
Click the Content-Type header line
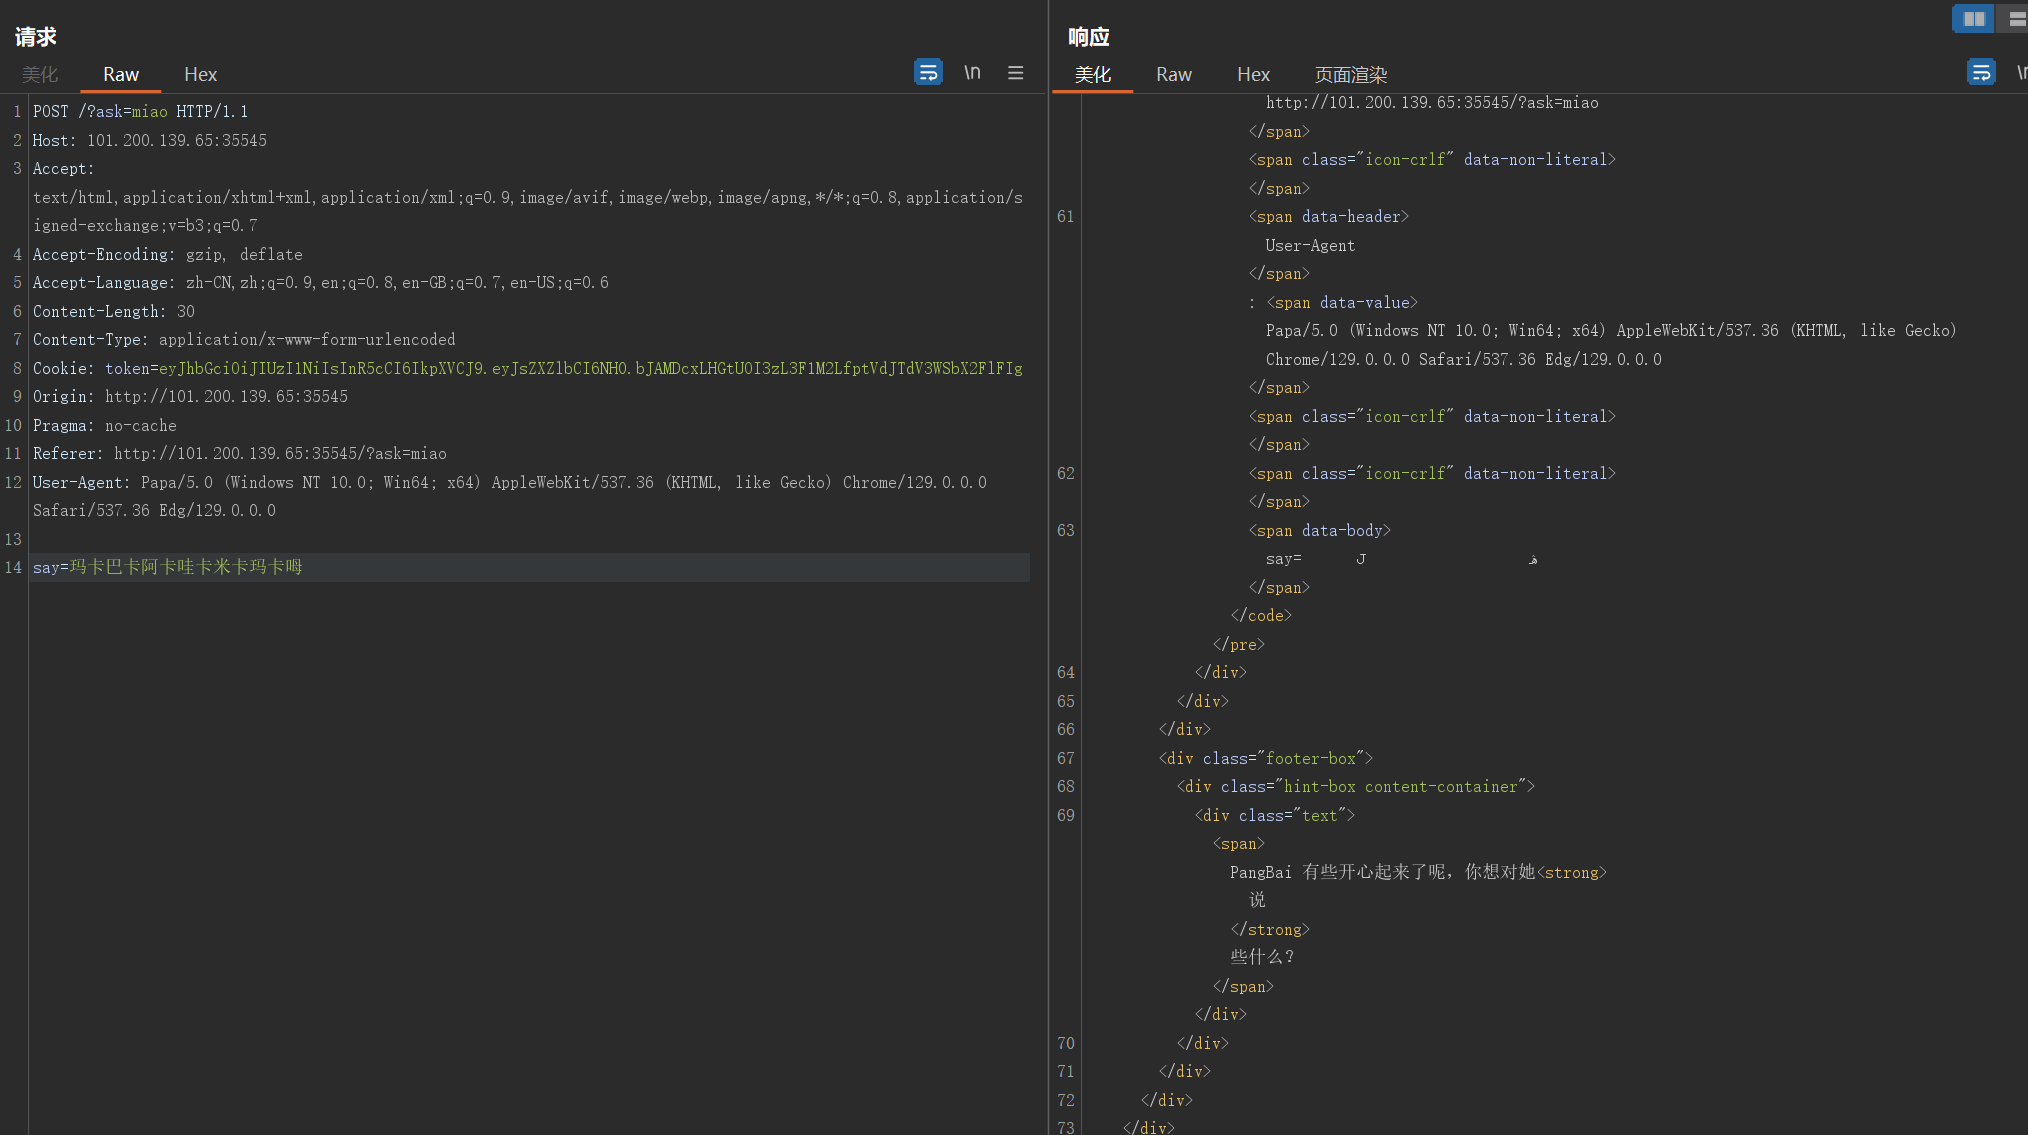point(244,339)
